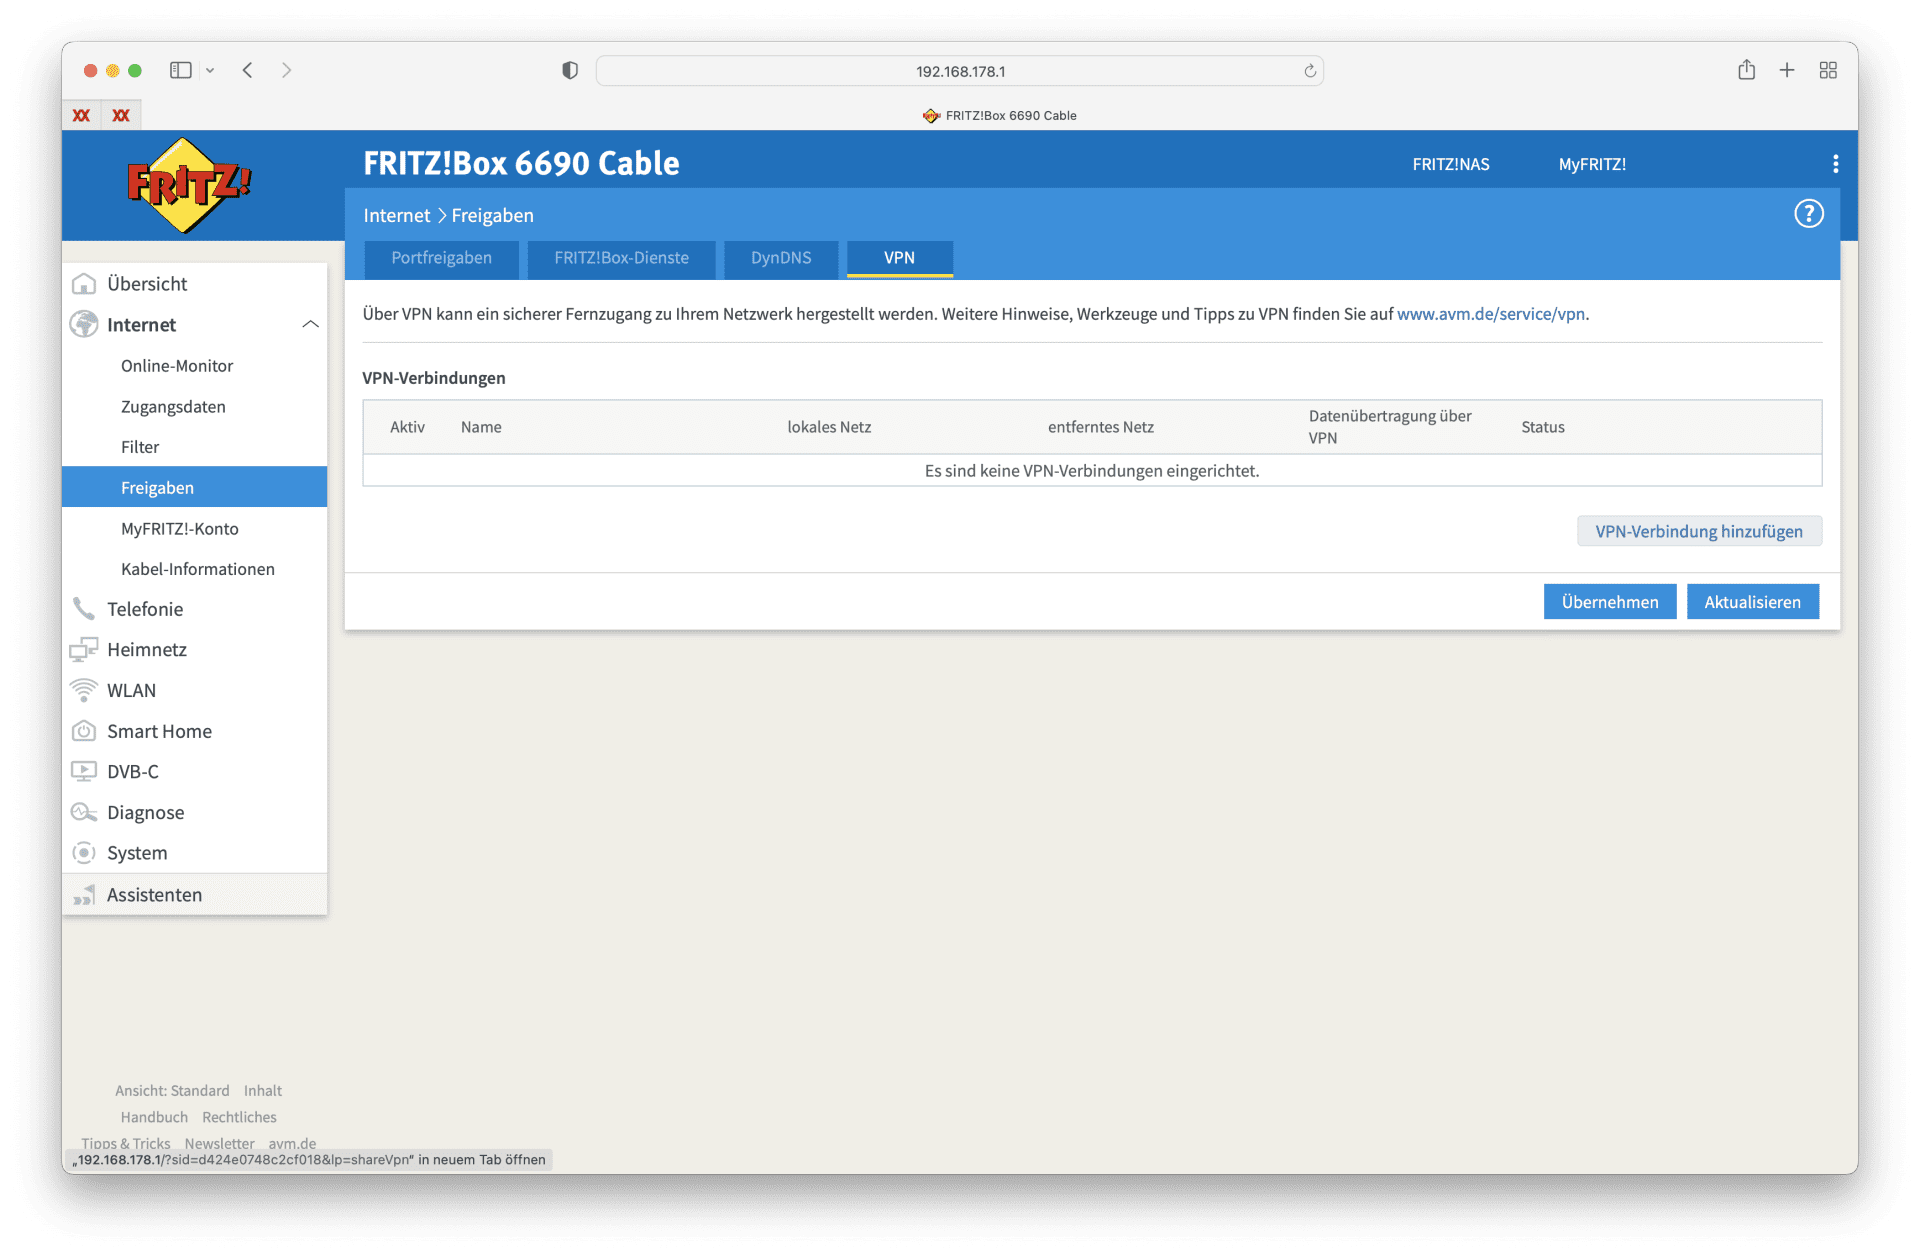Click the DVB-C screen icon
1920x1256 pixels.
tap(84, 772)
